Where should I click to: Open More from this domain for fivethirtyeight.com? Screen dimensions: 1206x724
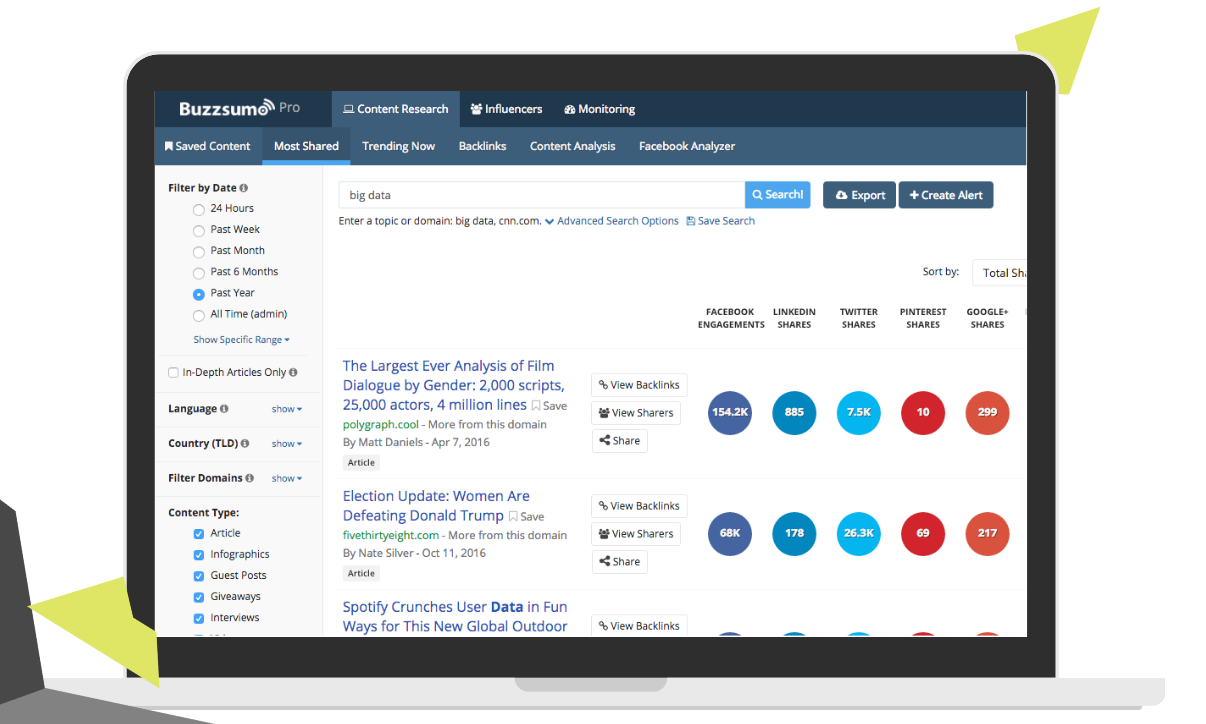click(x=508, y=535)
